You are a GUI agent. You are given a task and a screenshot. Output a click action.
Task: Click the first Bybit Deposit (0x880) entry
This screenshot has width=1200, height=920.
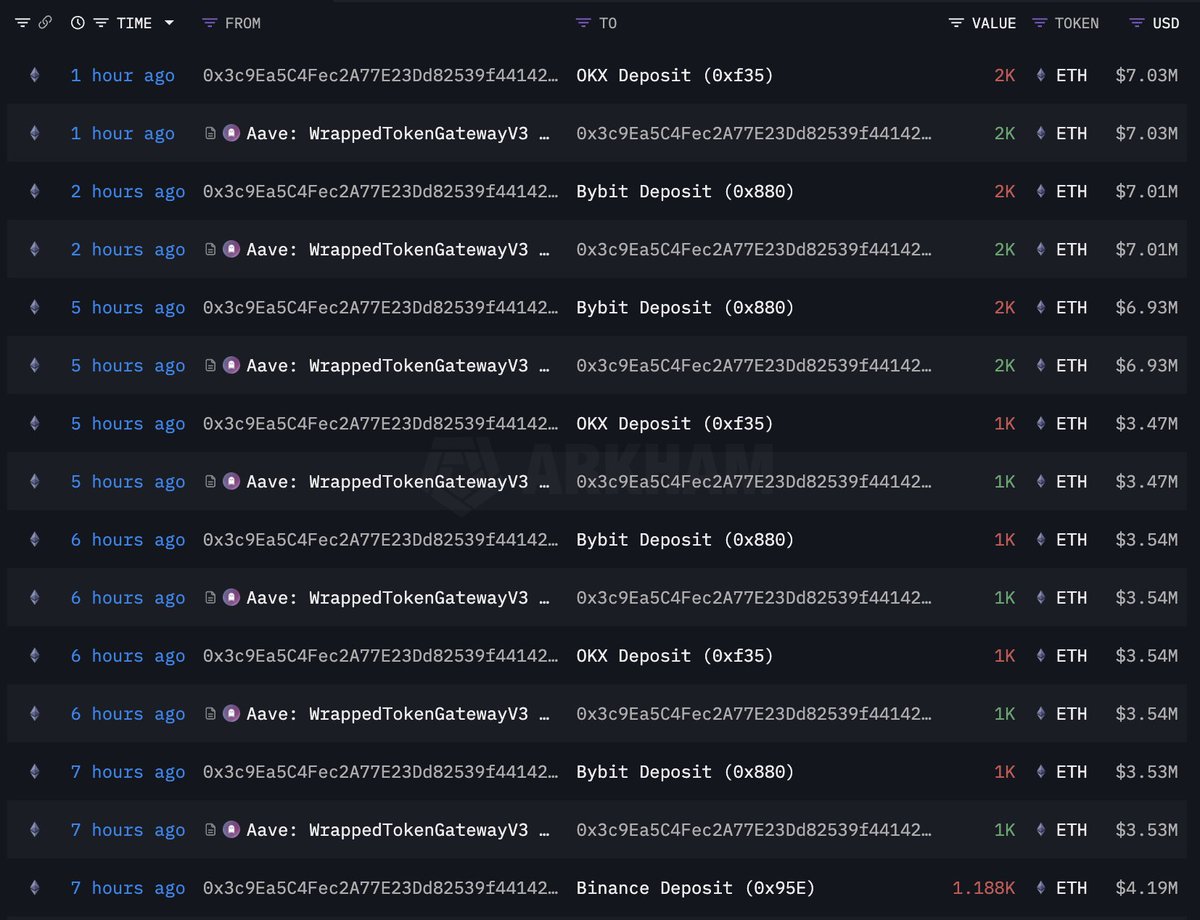[x=685, y=191]
